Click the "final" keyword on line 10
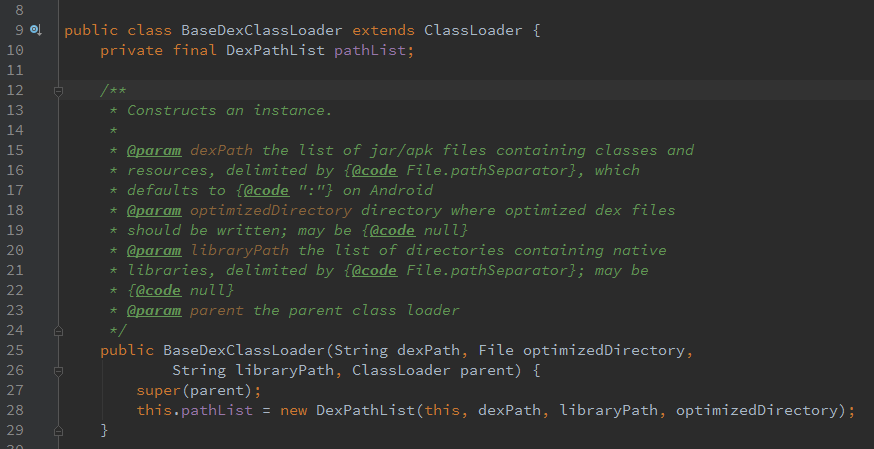Image resolution: width=874 pixels, height=449 pixels. [195, 50]
